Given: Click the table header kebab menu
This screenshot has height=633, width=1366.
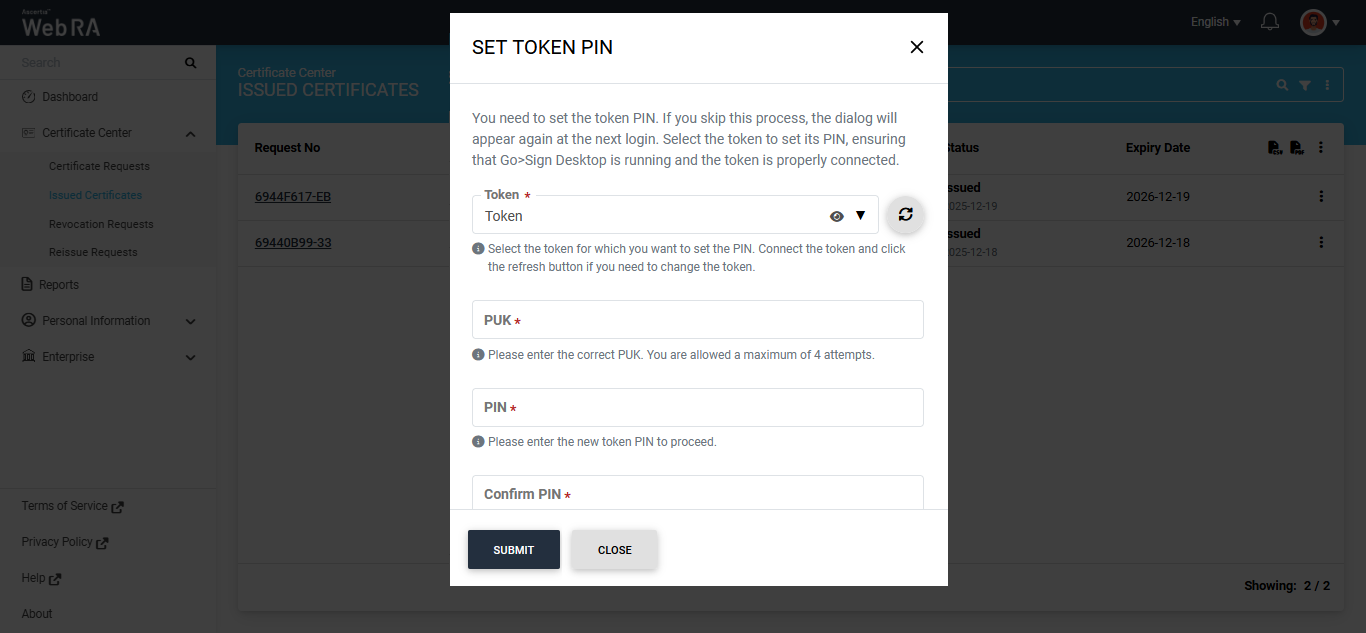Looking at the screenshot, I should point(1321,148).
